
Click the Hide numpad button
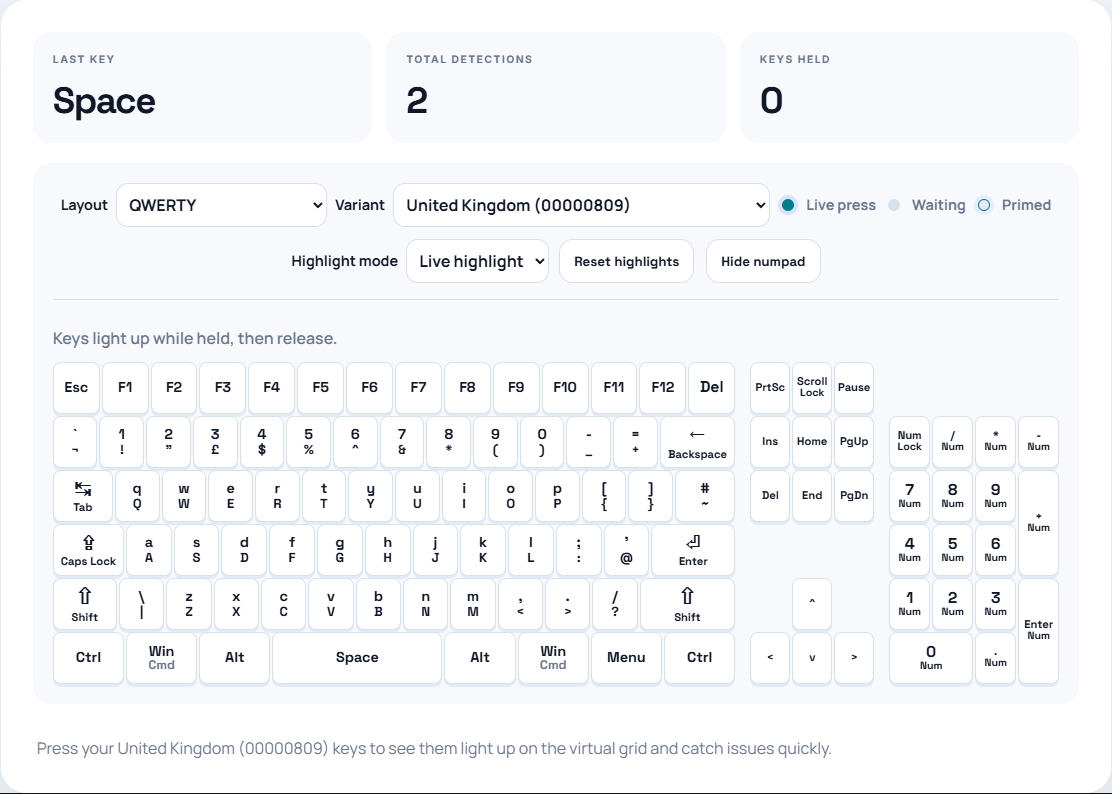(763, 261)
